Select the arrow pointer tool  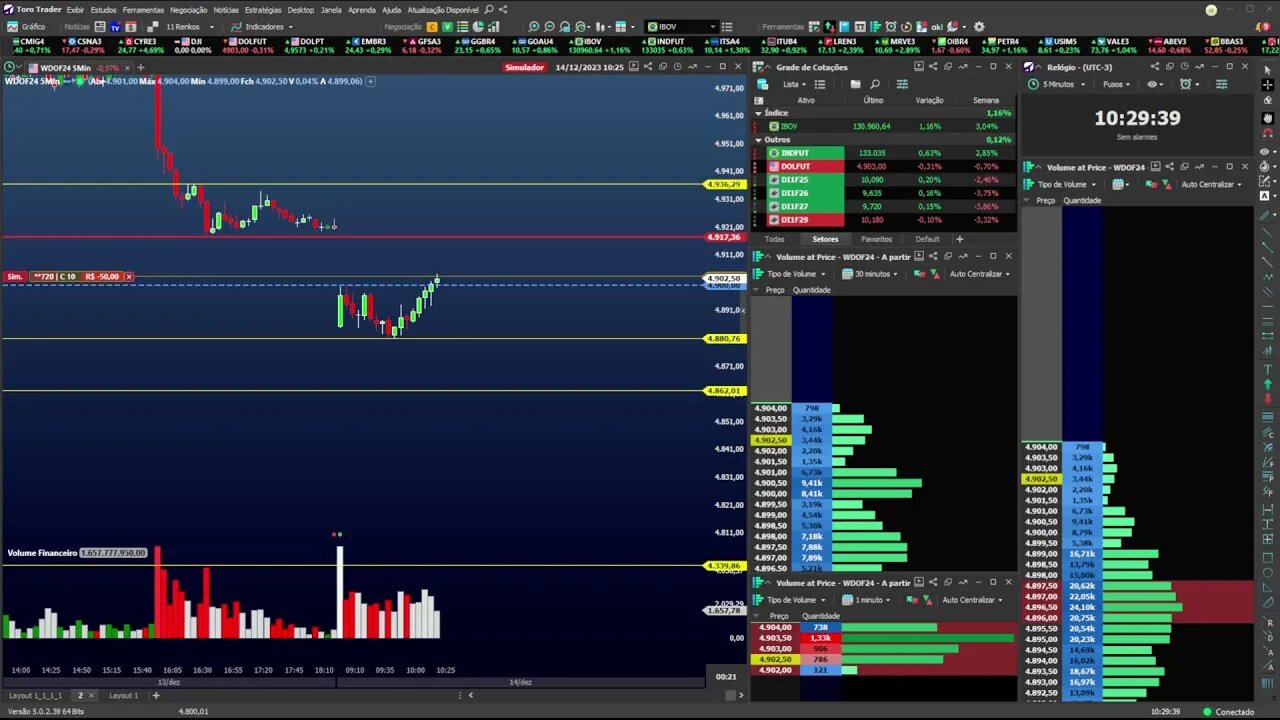pos(1267,70)
